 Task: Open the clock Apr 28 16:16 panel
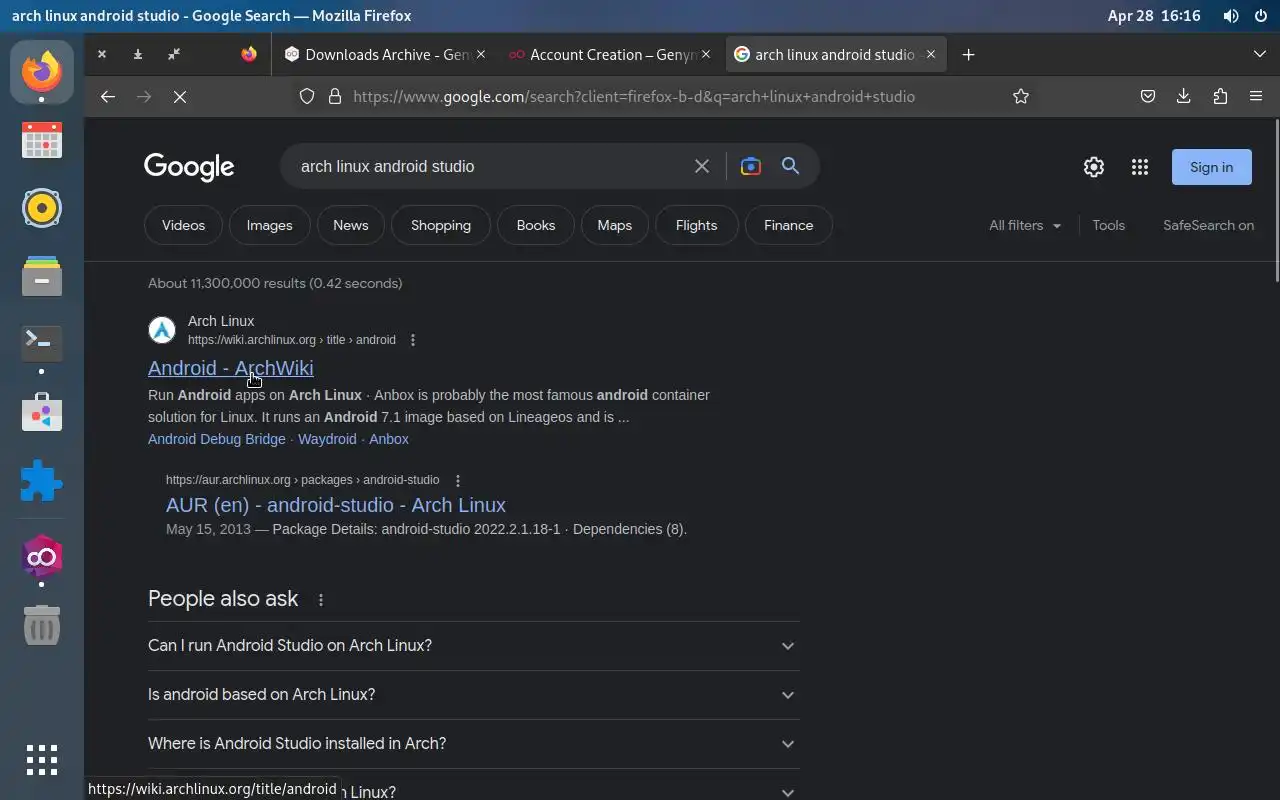click(x=1154, y=16)
